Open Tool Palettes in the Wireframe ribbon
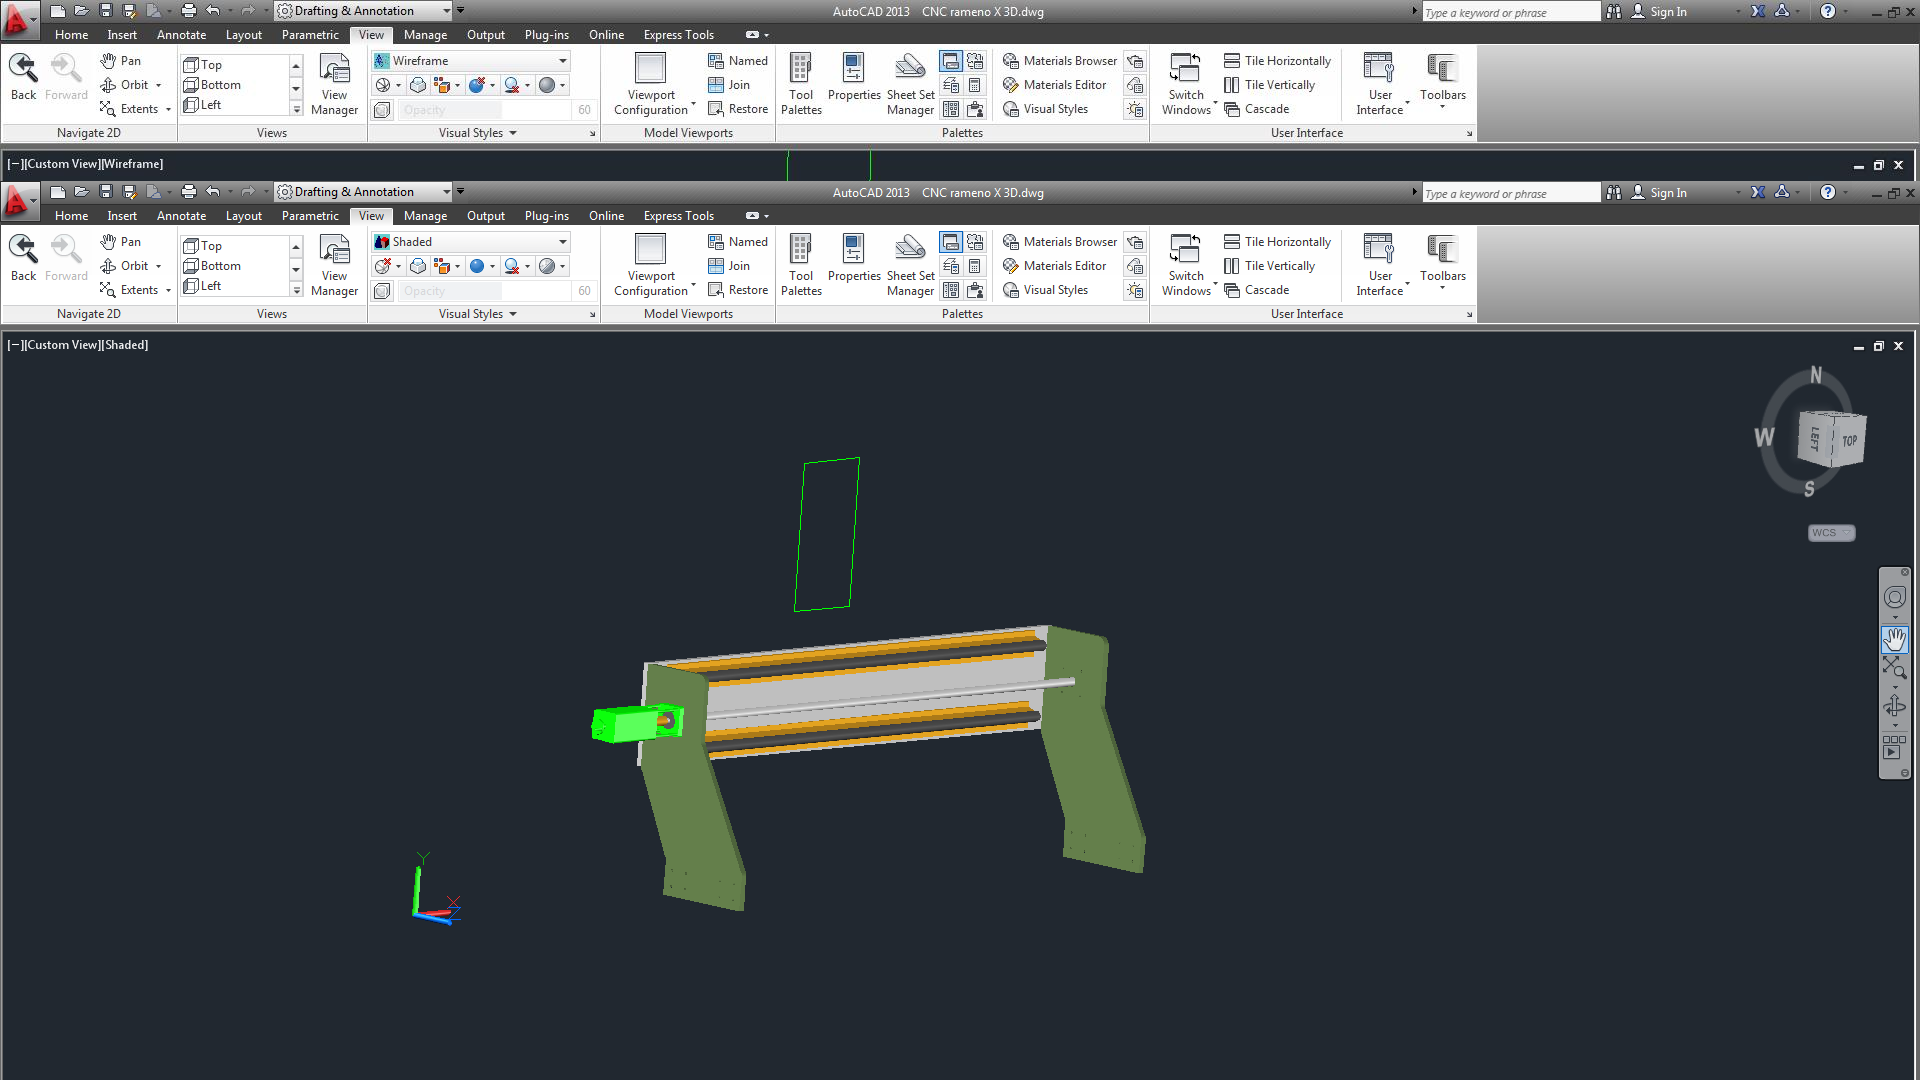 pos(801,84)
